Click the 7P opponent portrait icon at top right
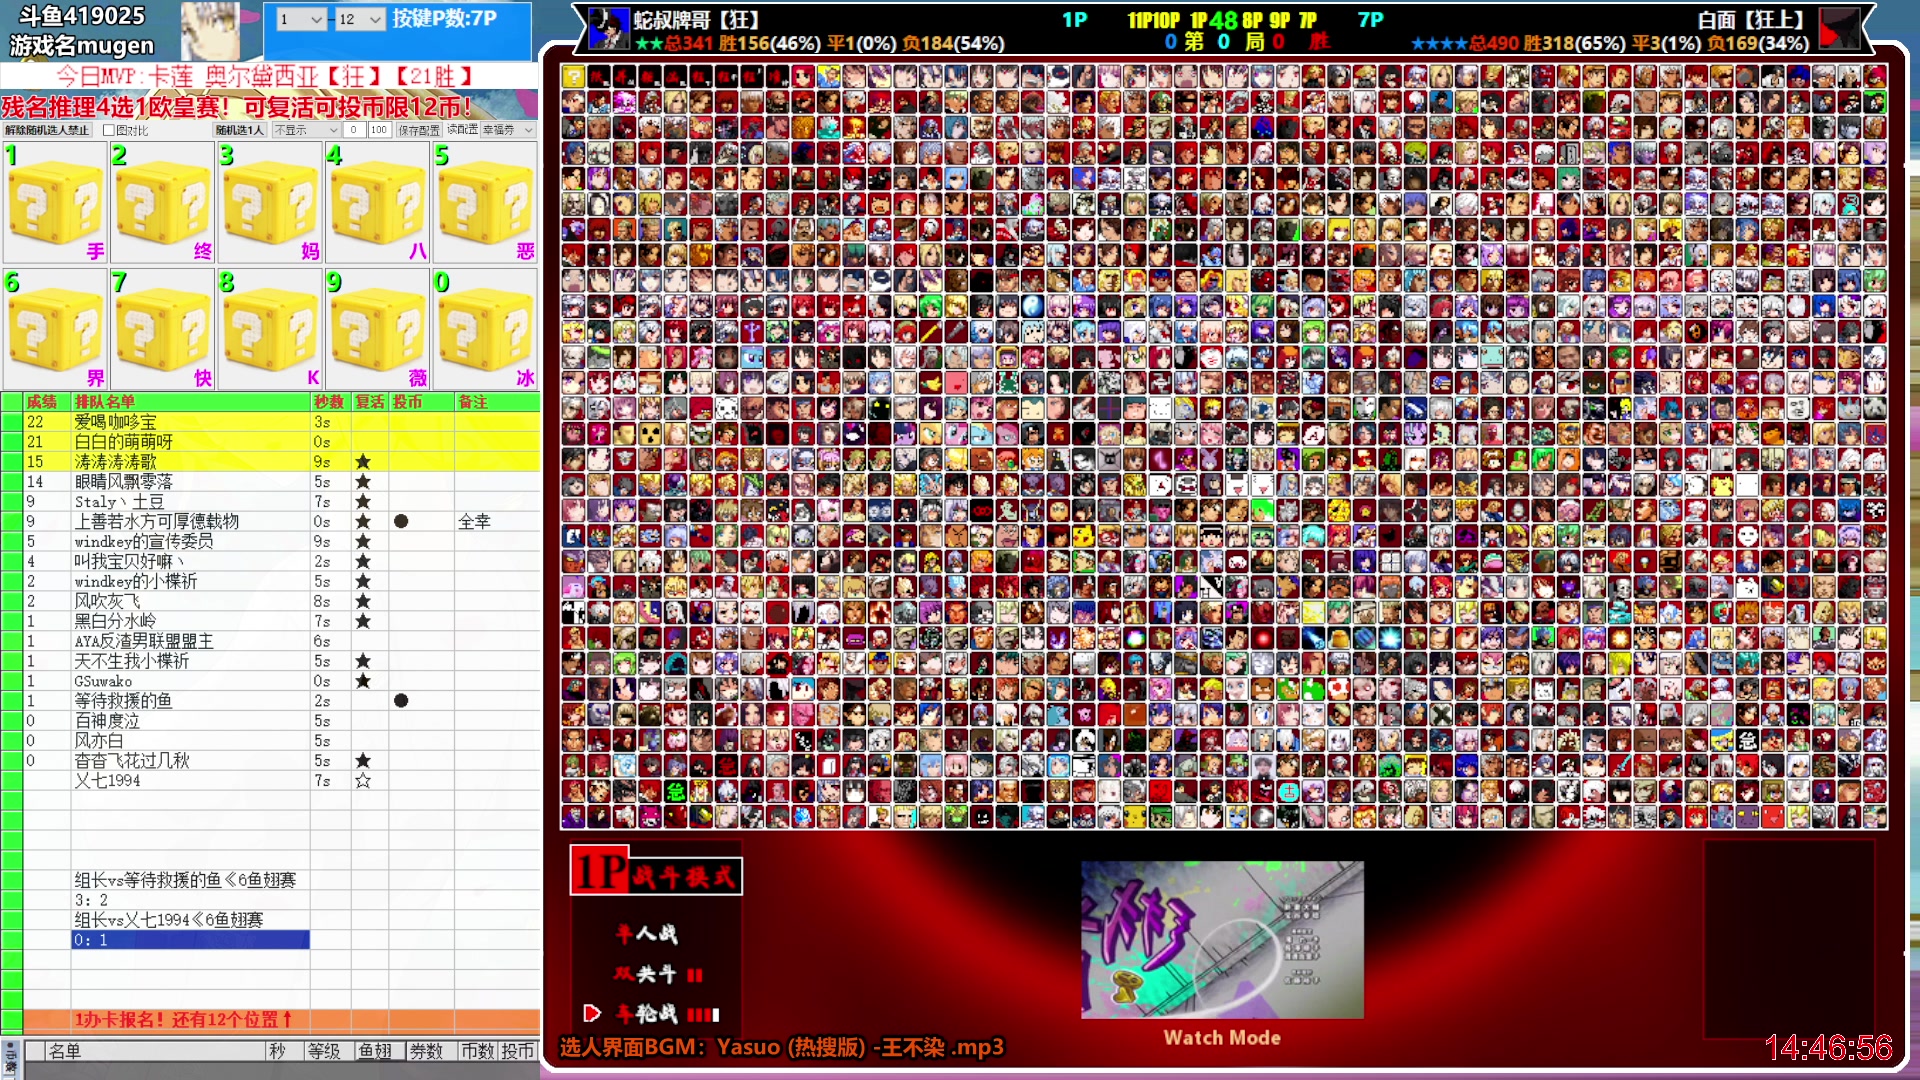1920x1080 pixels. 1838,29
